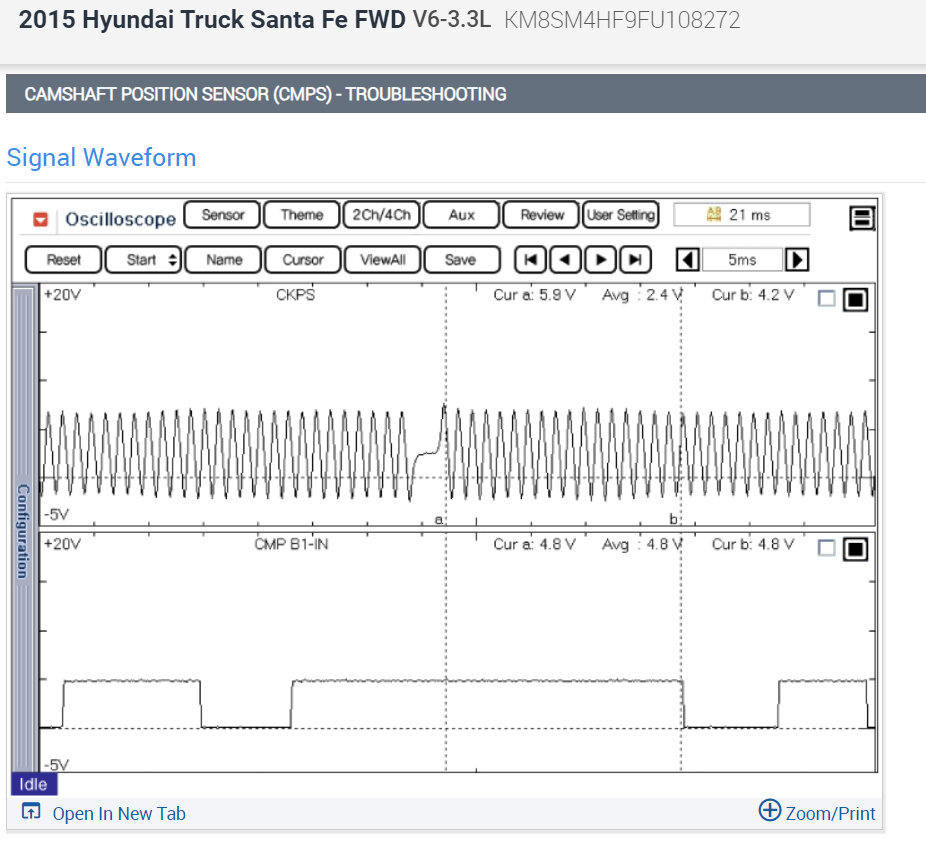Click the Cur b: 4.2 V reading
Viewport: 926px width, 854px height.
[x=753, y=295]
